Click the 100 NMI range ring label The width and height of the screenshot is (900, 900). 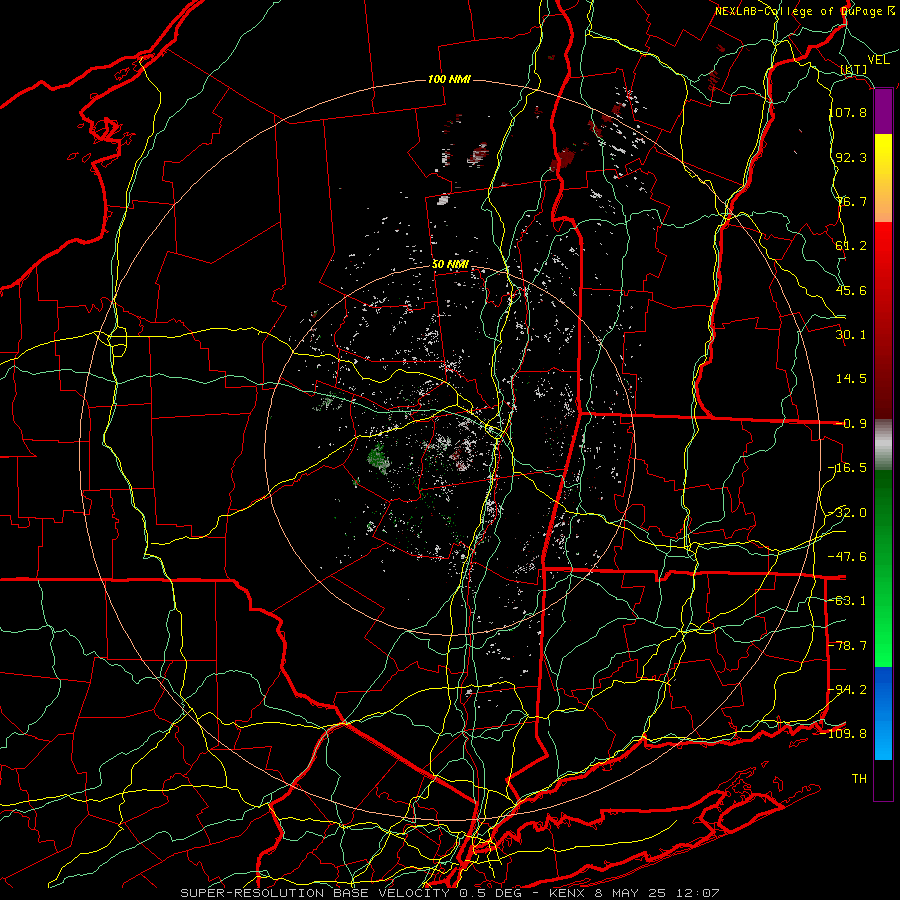pos(449,79)
